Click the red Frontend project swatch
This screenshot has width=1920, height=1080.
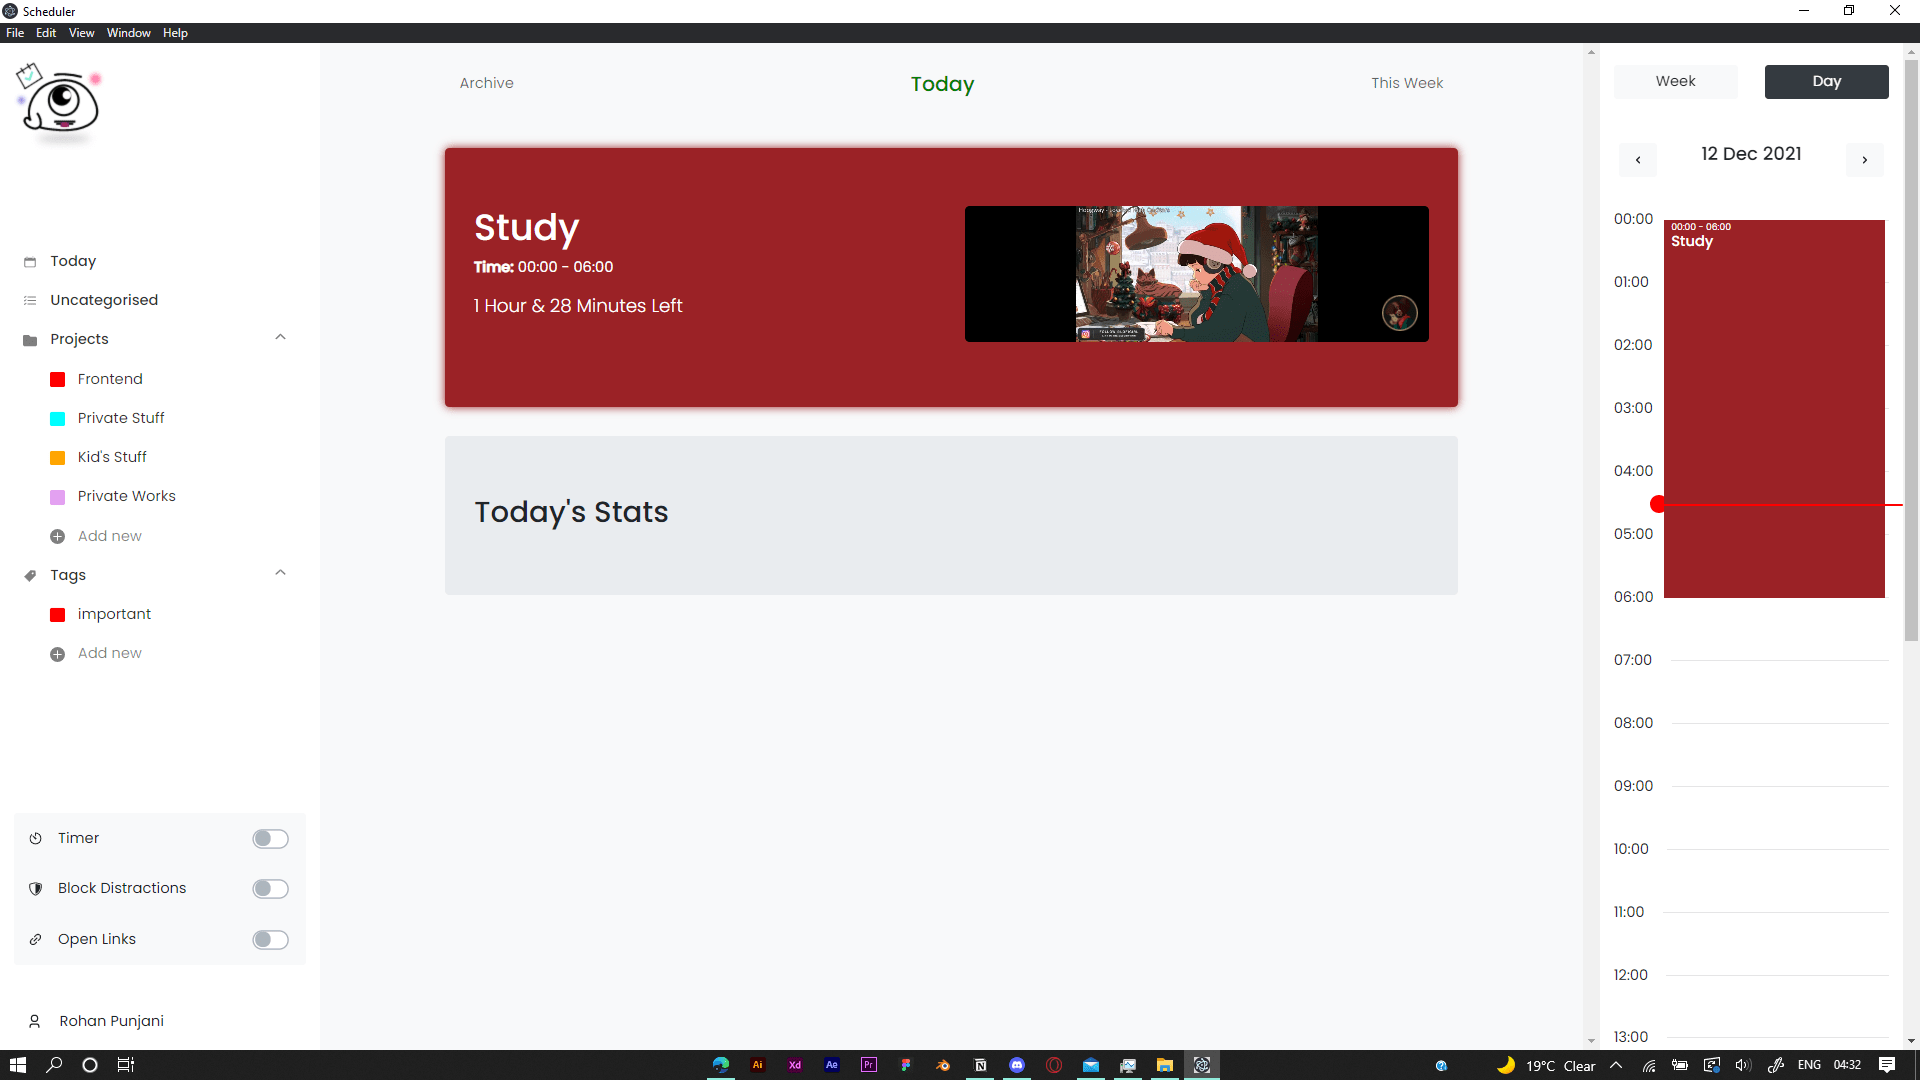tap(58, 380)
